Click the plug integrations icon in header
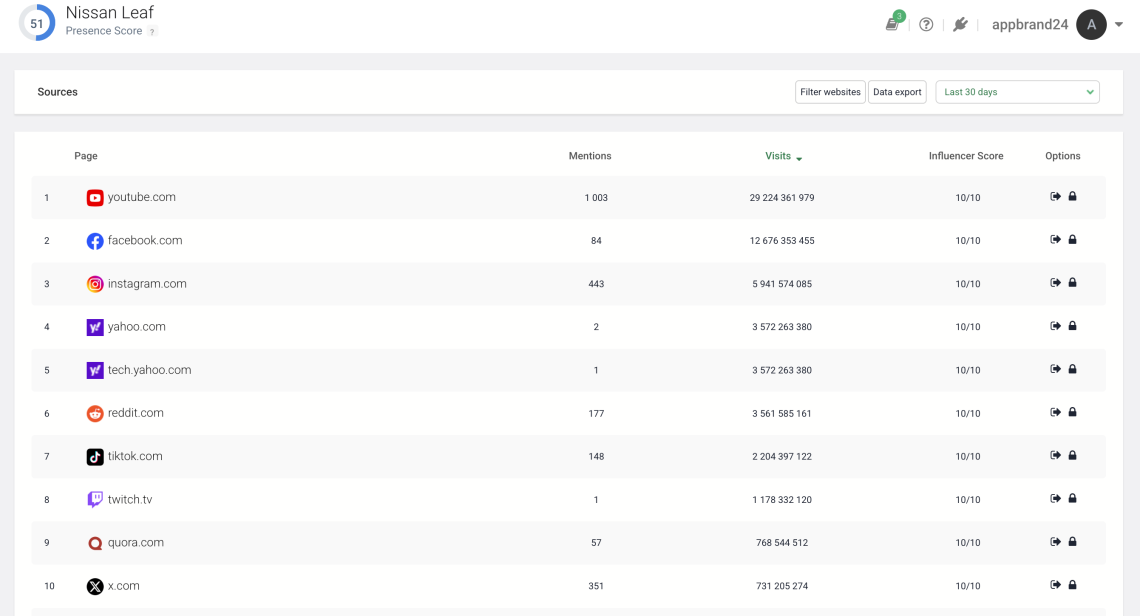Image resolution: width=1140 pixels, height=616 pixels. pyautogui.click(x=960, y=25)
